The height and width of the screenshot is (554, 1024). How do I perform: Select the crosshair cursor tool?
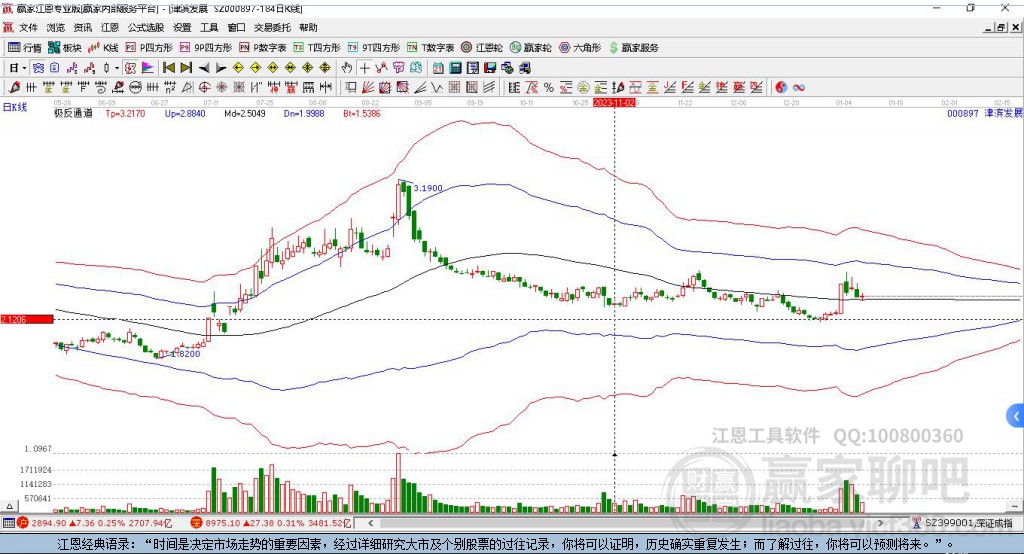click(x=364, y=68)
